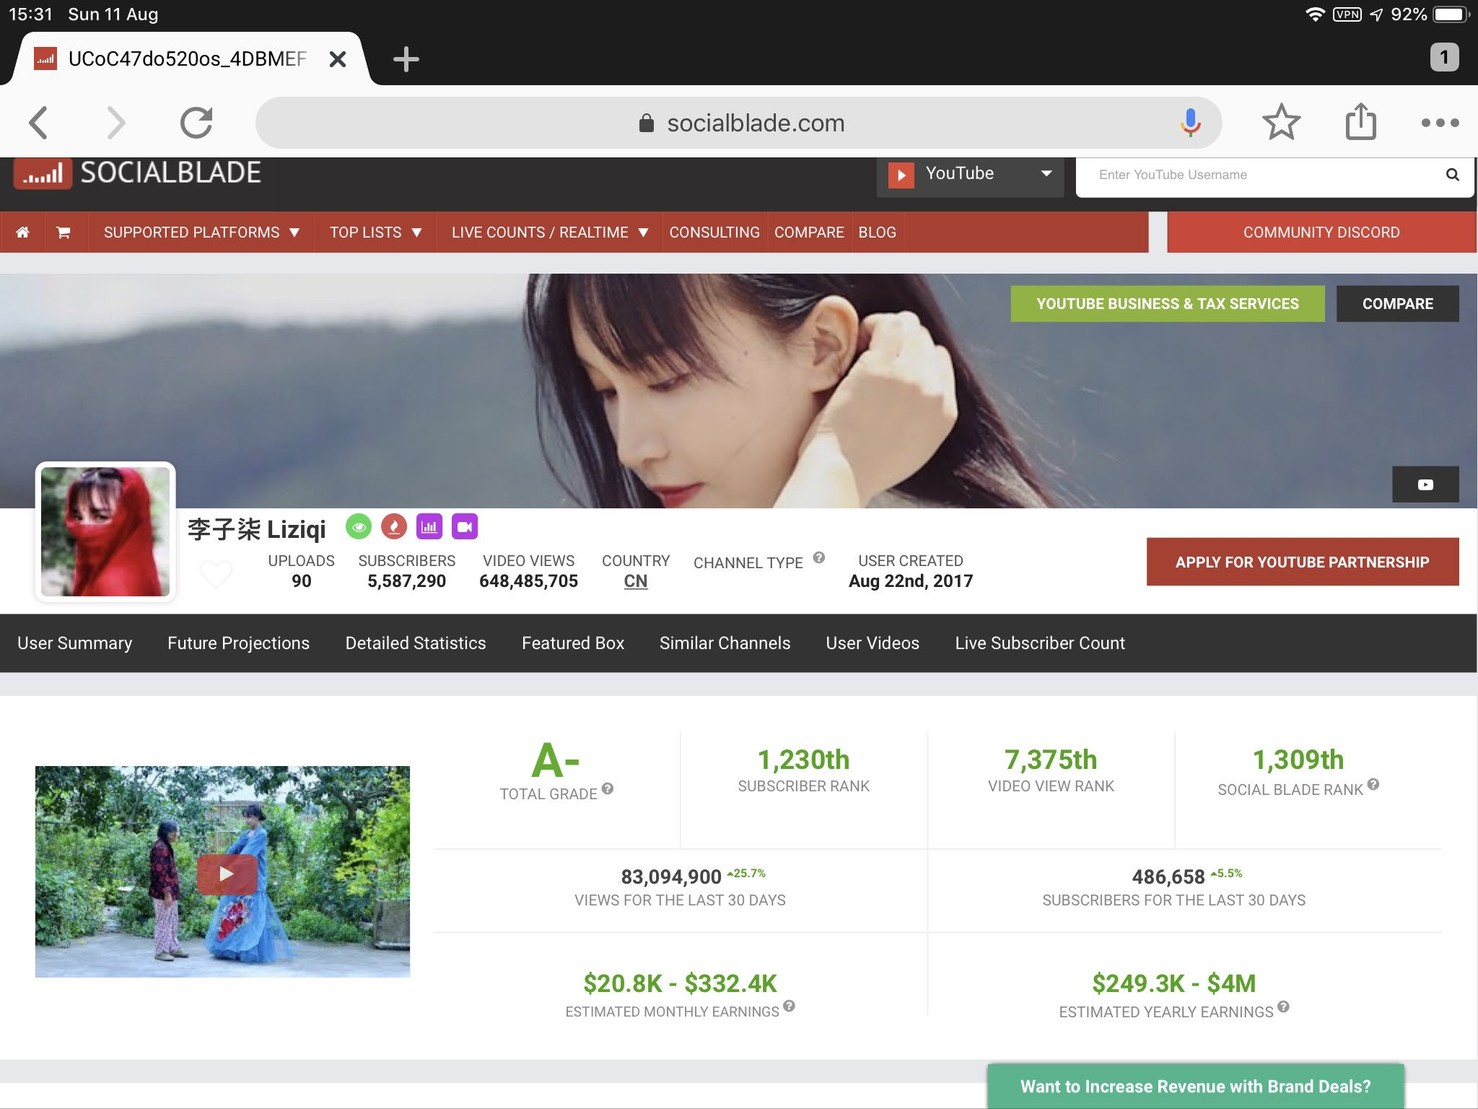Click the purple video camera badge icon

point(464,526)
